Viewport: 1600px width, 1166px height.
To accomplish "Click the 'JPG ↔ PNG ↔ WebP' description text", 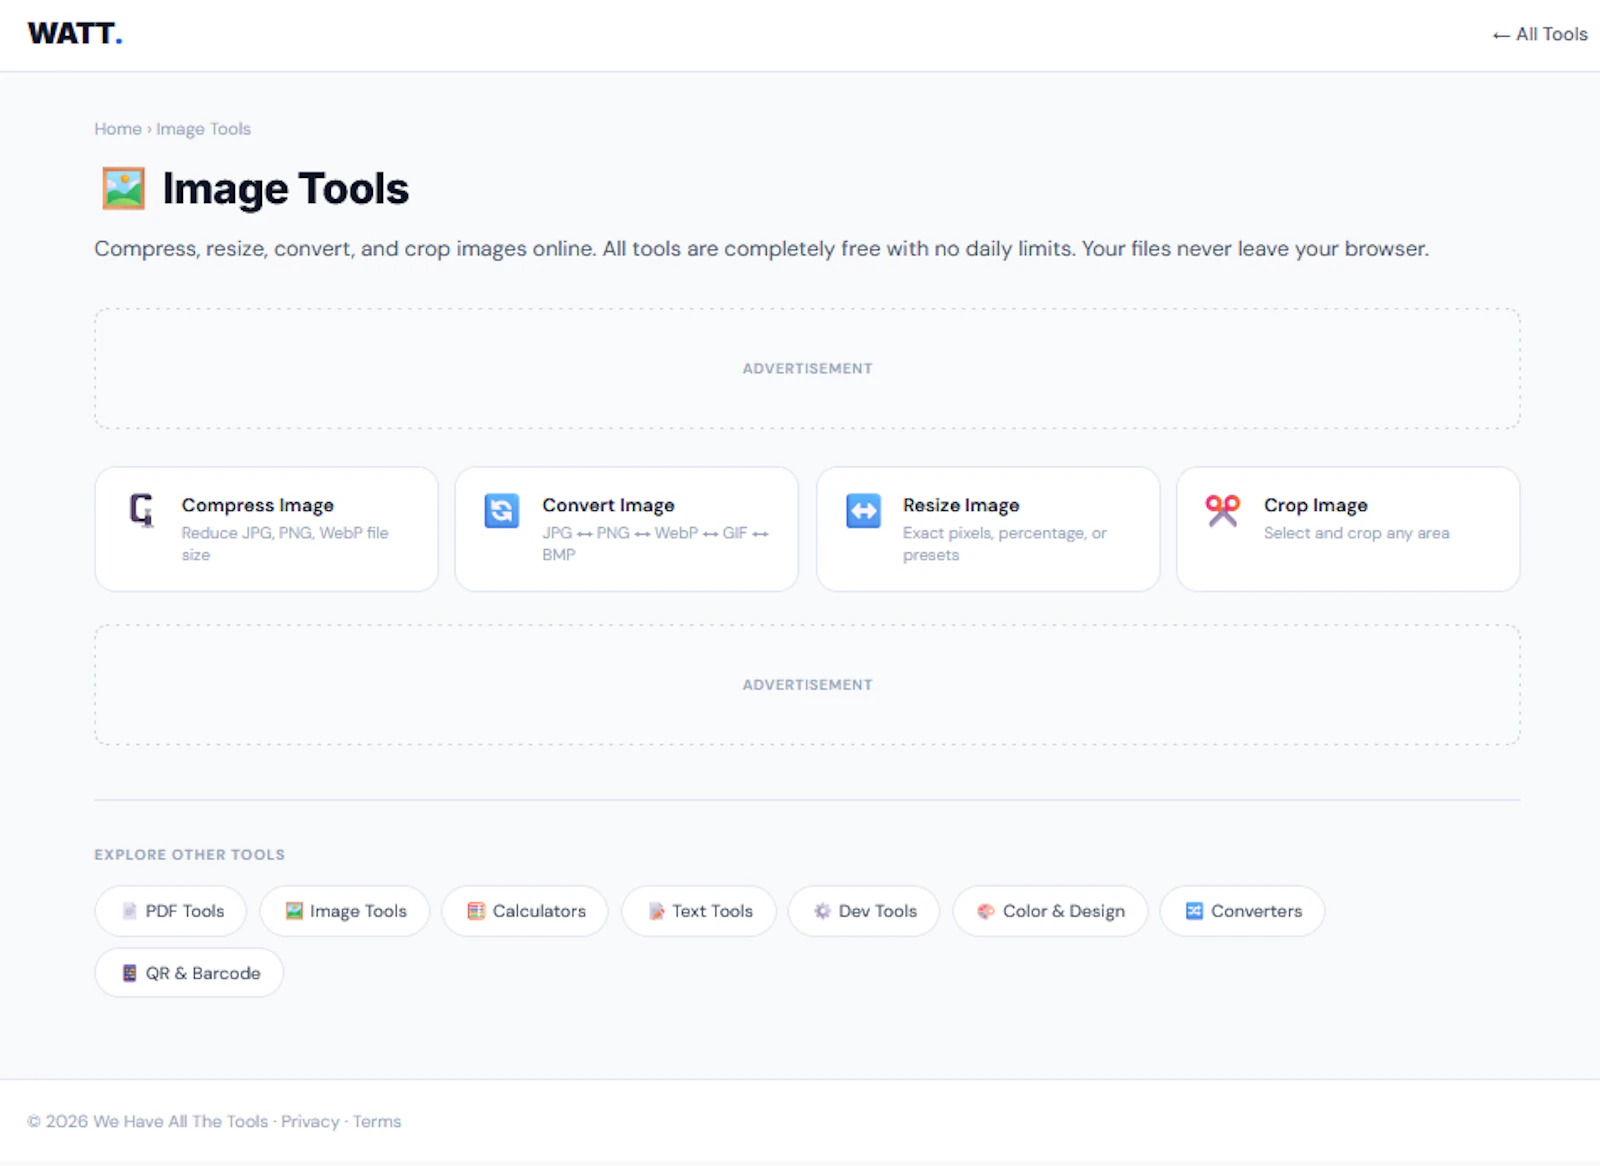I will pyautogui.click(x=655, y=544).
